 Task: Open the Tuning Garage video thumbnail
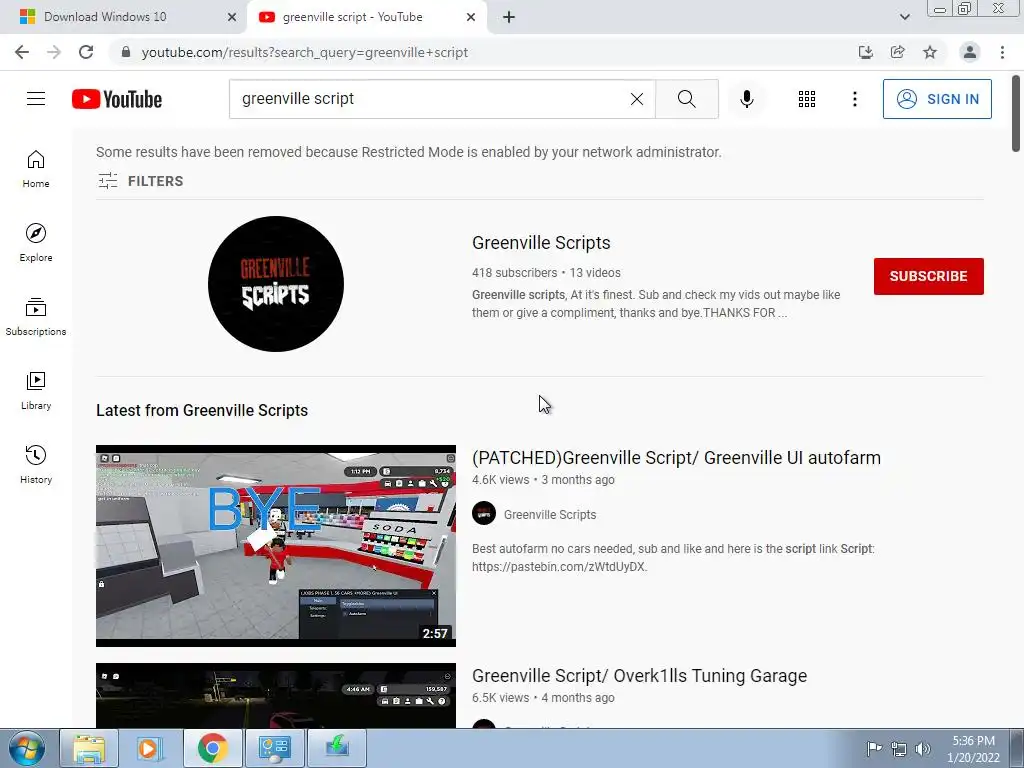tap(276, 696)
